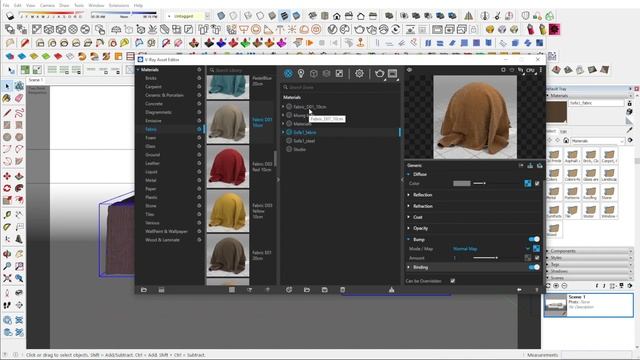Collapse the Bump section
The width and height of the screenshot is (640, 360).
pyautogui.click(x=409, y=239)
